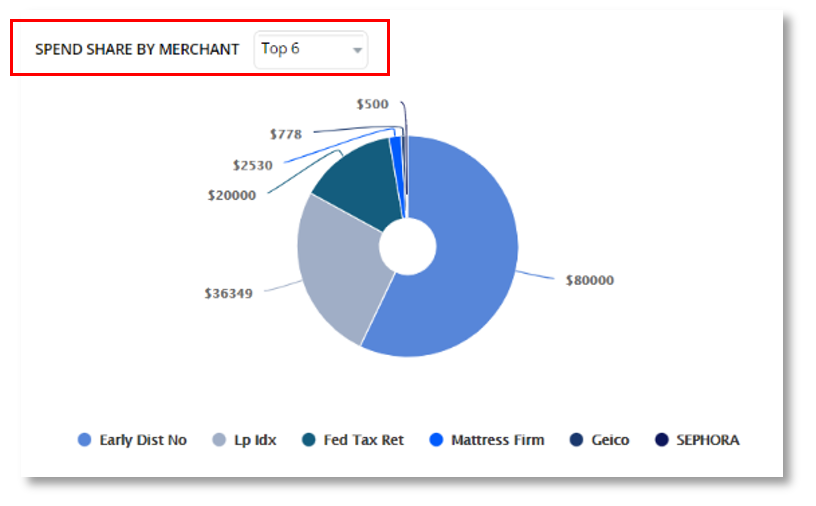Screen dimensions: 816x506
Task: Click the Fed Tax Ret legend dot
Action: pos(309,440)
